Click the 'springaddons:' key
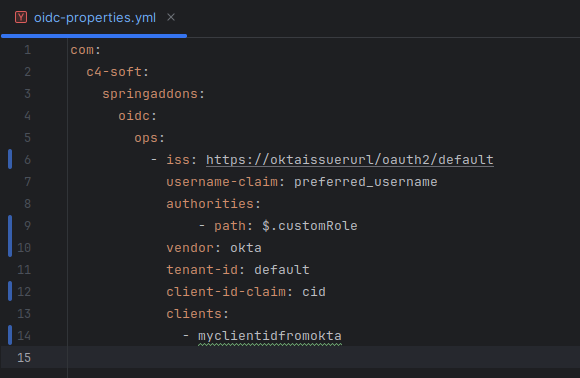The height and width of the screenshot is (378, 580). point(154,94)
